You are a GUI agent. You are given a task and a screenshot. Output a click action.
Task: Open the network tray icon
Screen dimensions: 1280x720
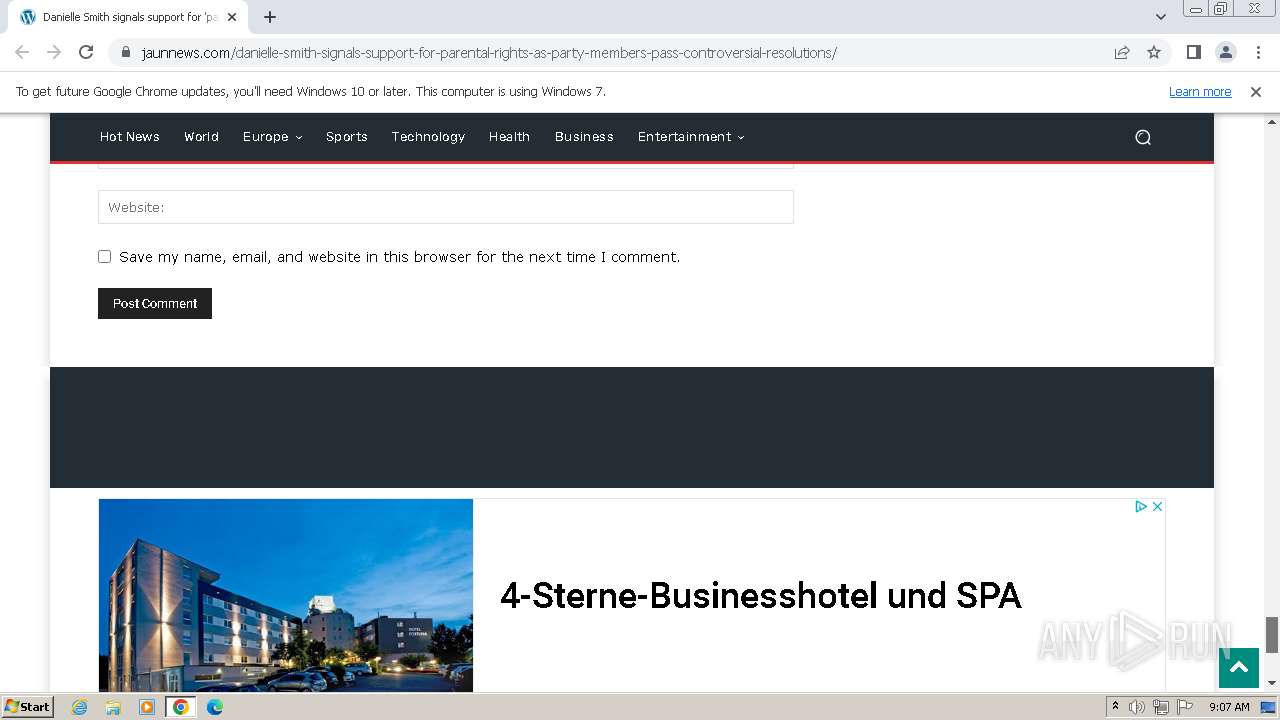click(x=1161, y=707)
